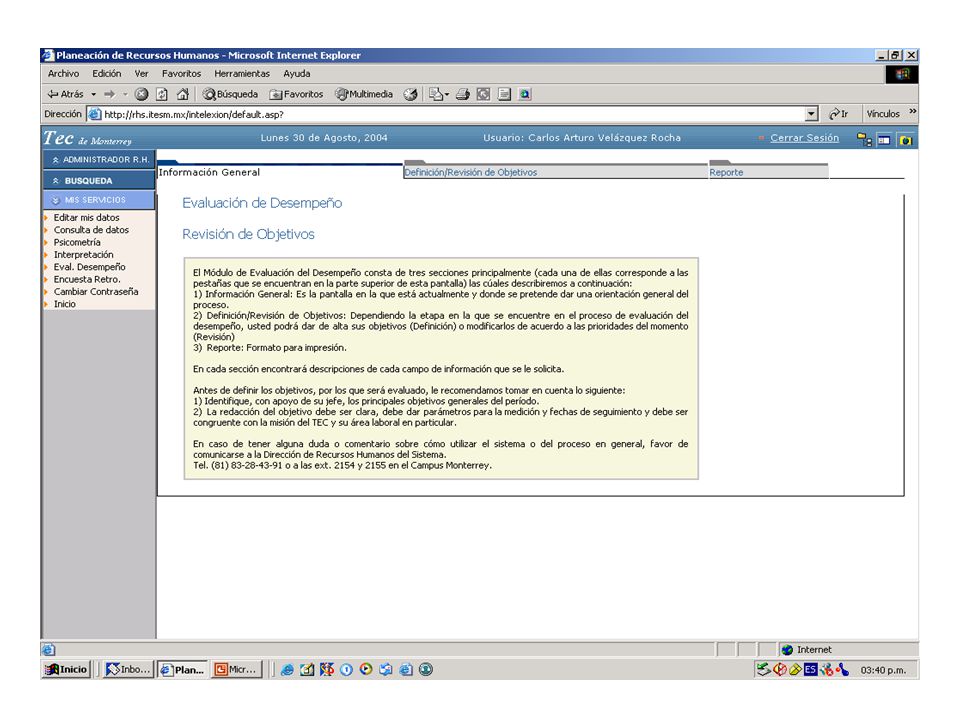Click the ES language indicator in tray
This screenshot has height=720, width=960.
click(x=811, y=670)
